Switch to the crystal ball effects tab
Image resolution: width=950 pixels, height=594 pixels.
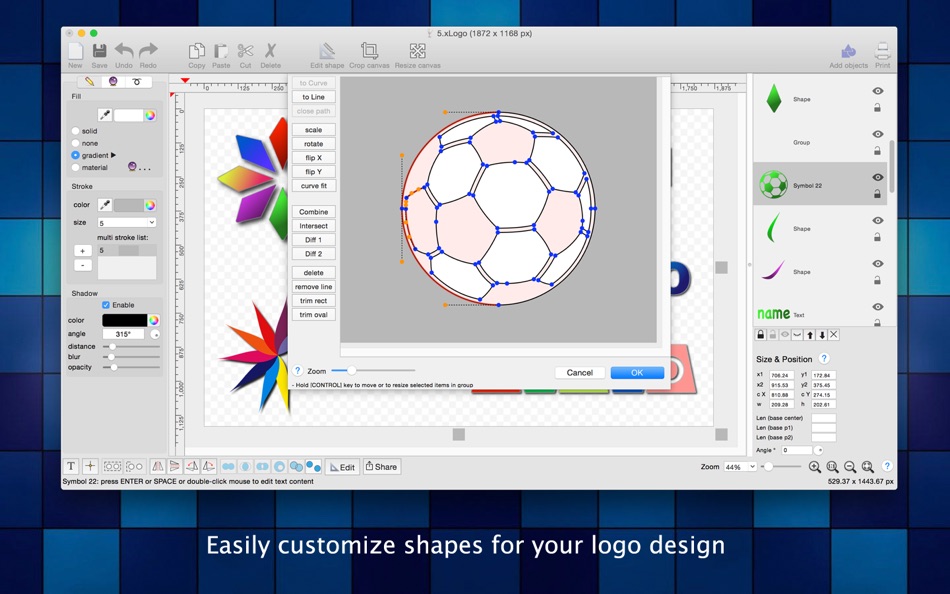tap(113, 81)
